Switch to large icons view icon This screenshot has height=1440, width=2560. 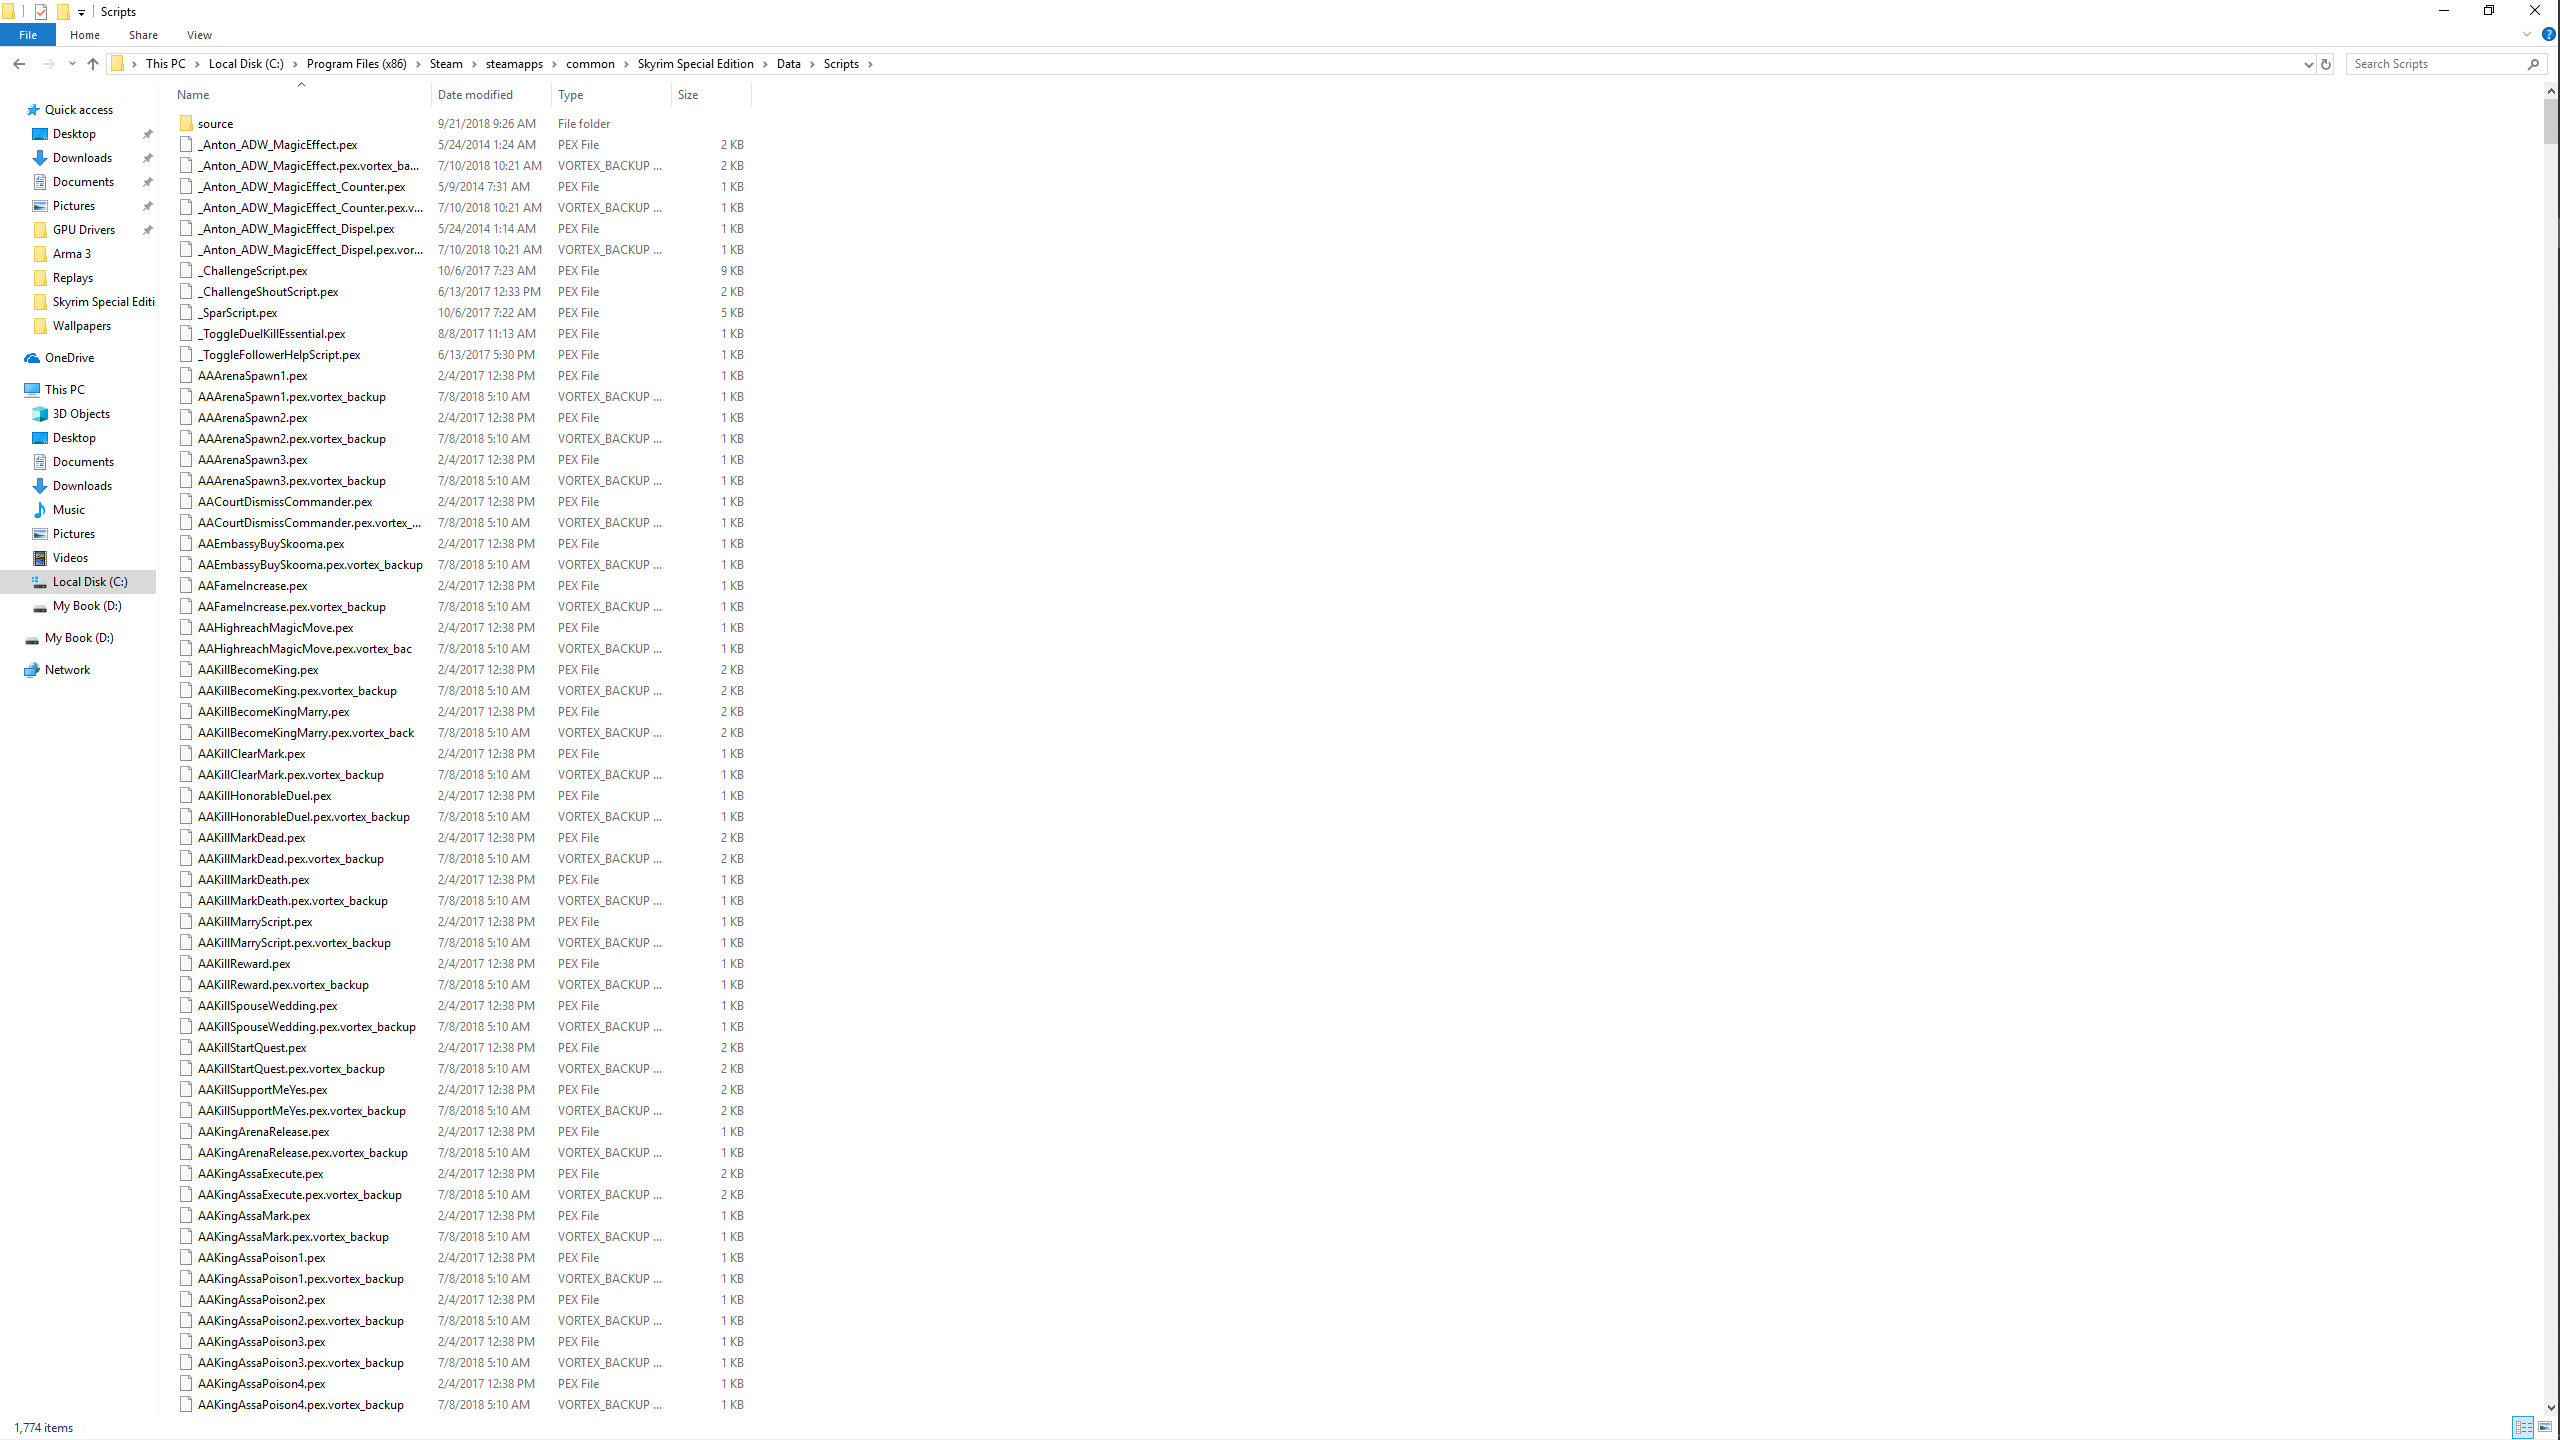[x=2545, y=1427]
